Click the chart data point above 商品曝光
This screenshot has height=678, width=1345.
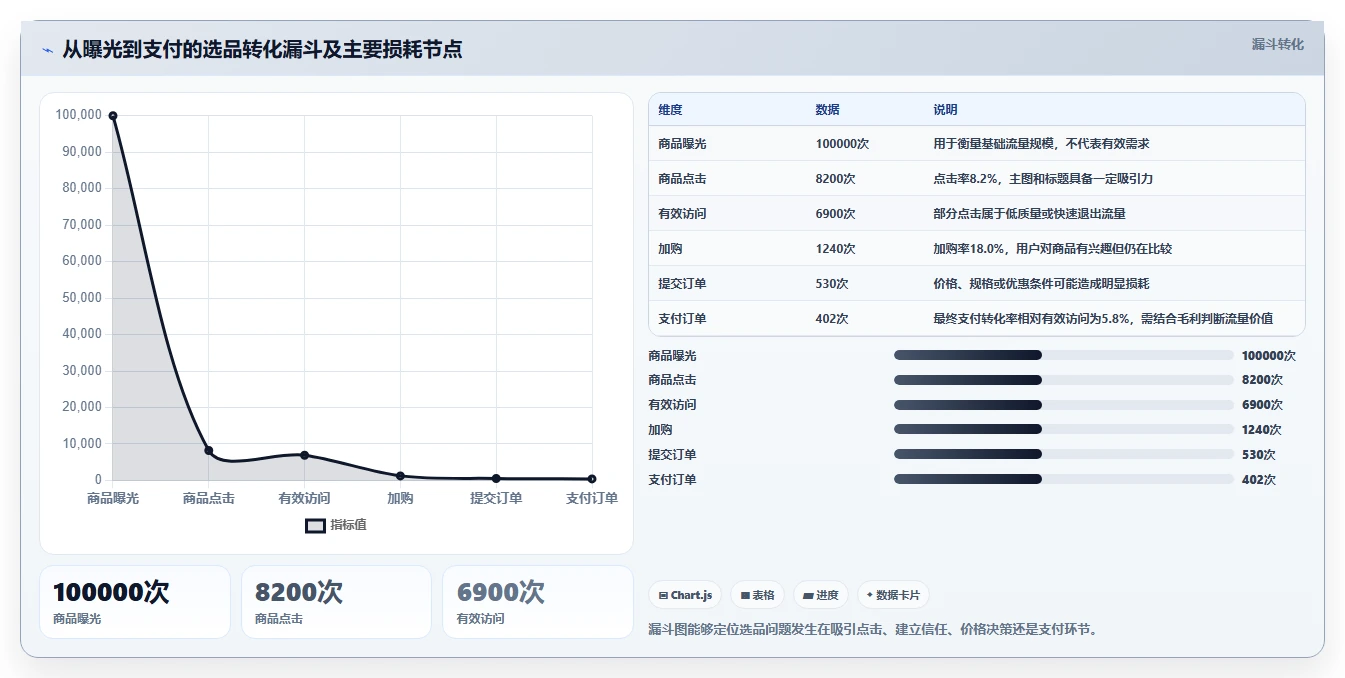113,116
